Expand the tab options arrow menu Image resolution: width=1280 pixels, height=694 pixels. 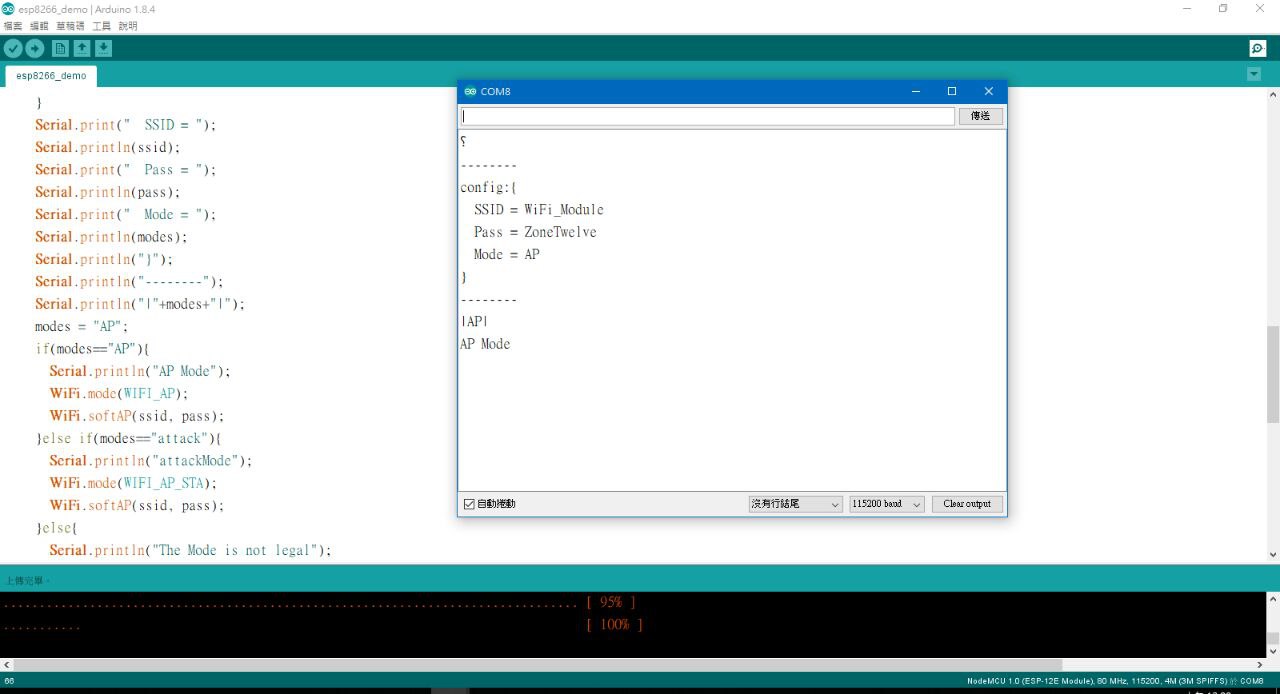click(x=1254, y=75)
